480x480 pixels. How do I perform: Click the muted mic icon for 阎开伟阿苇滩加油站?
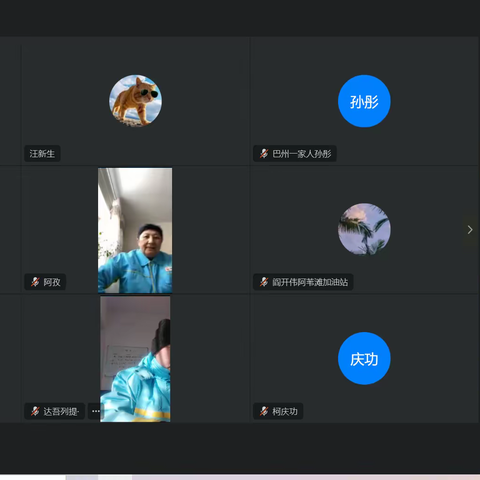click(x=264, y=282)
